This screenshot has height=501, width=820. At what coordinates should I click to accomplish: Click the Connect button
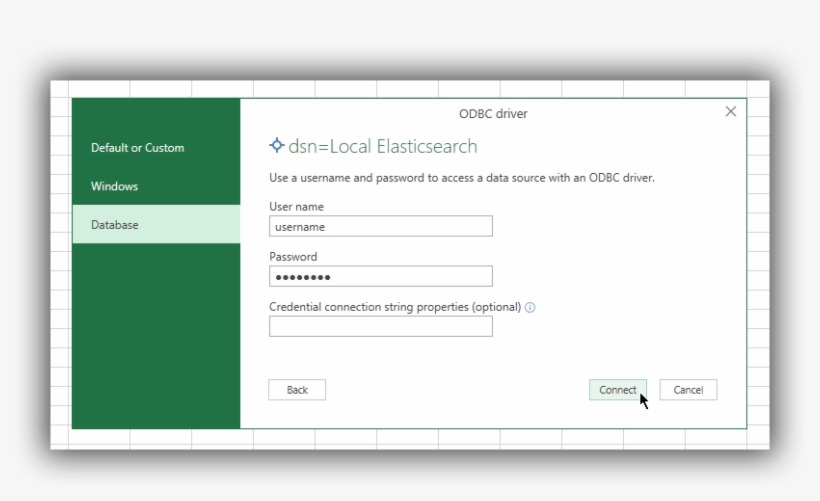coord(618,390)
